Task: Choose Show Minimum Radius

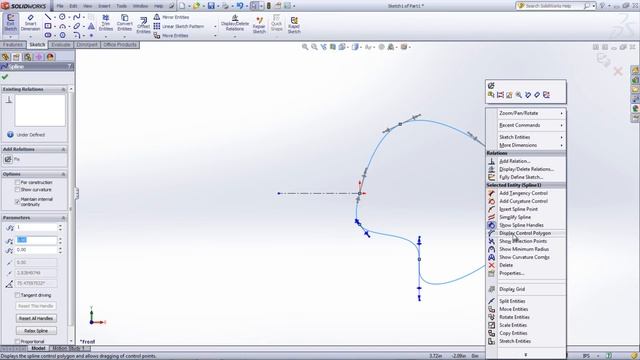Action: 524,249
